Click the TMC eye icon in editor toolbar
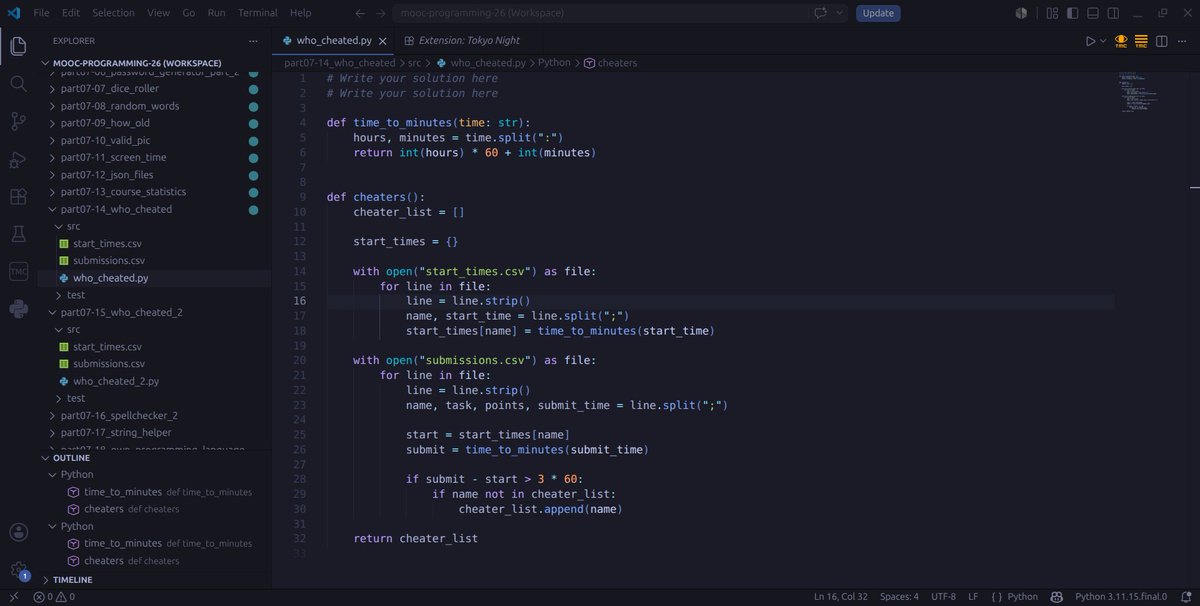 click(1121, 41)
